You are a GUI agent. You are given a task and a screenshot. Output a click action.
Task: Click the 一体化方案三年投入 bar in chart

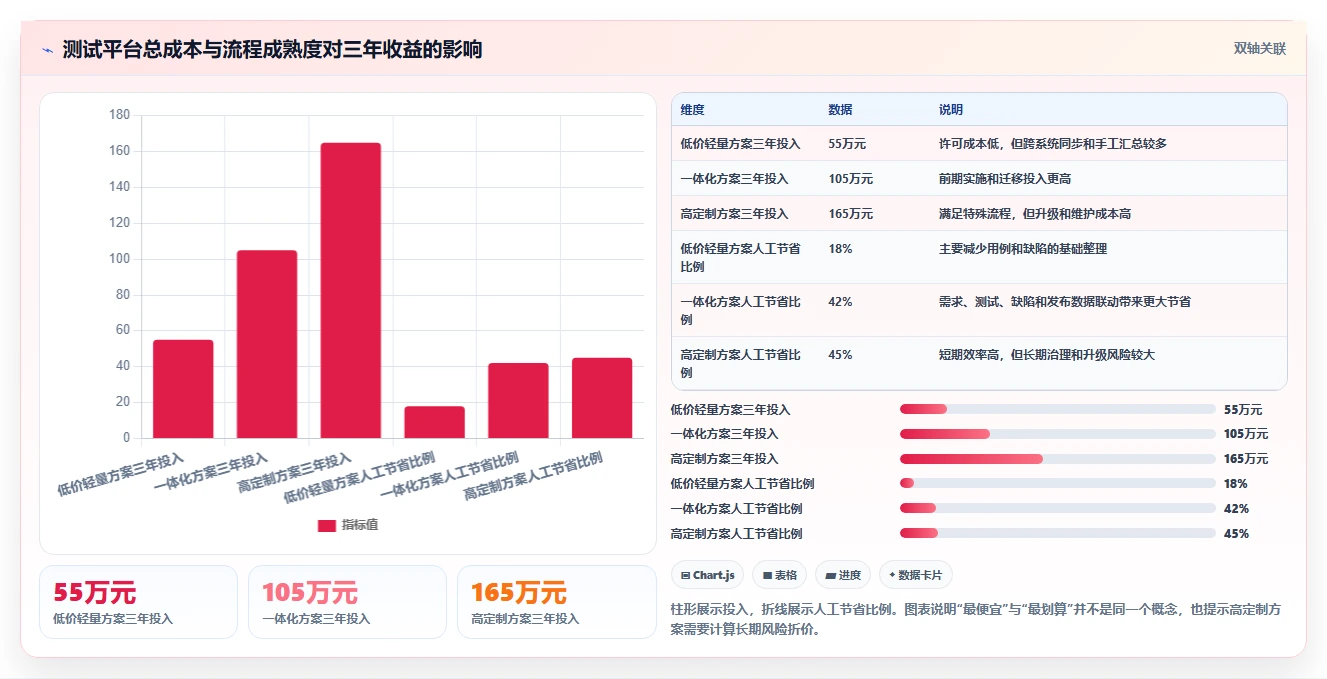267,344
